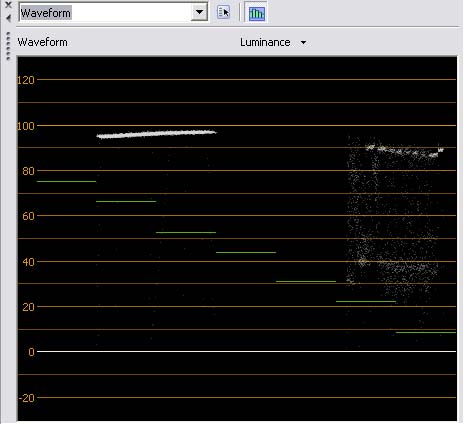Open the scope type dropdown arrow
The height and width of the screenshot is (424, 464).
[x=199, y=12]
